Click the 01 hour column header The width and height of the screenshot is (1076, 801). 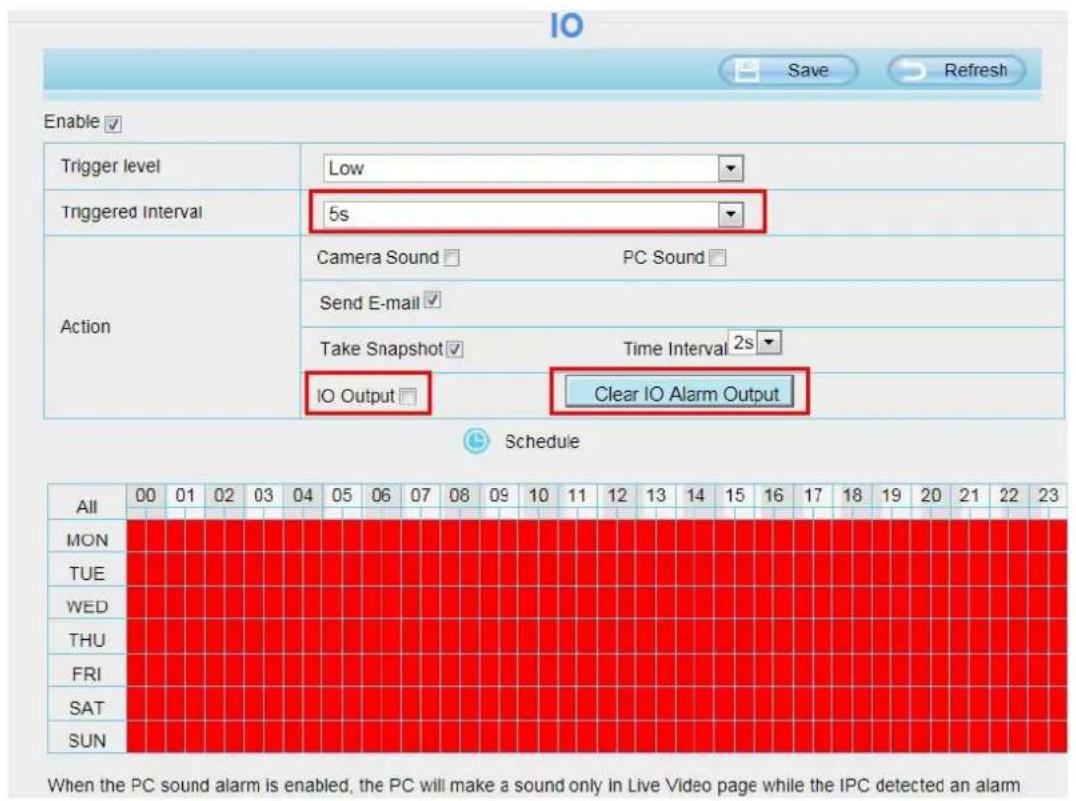click(185, 496)
